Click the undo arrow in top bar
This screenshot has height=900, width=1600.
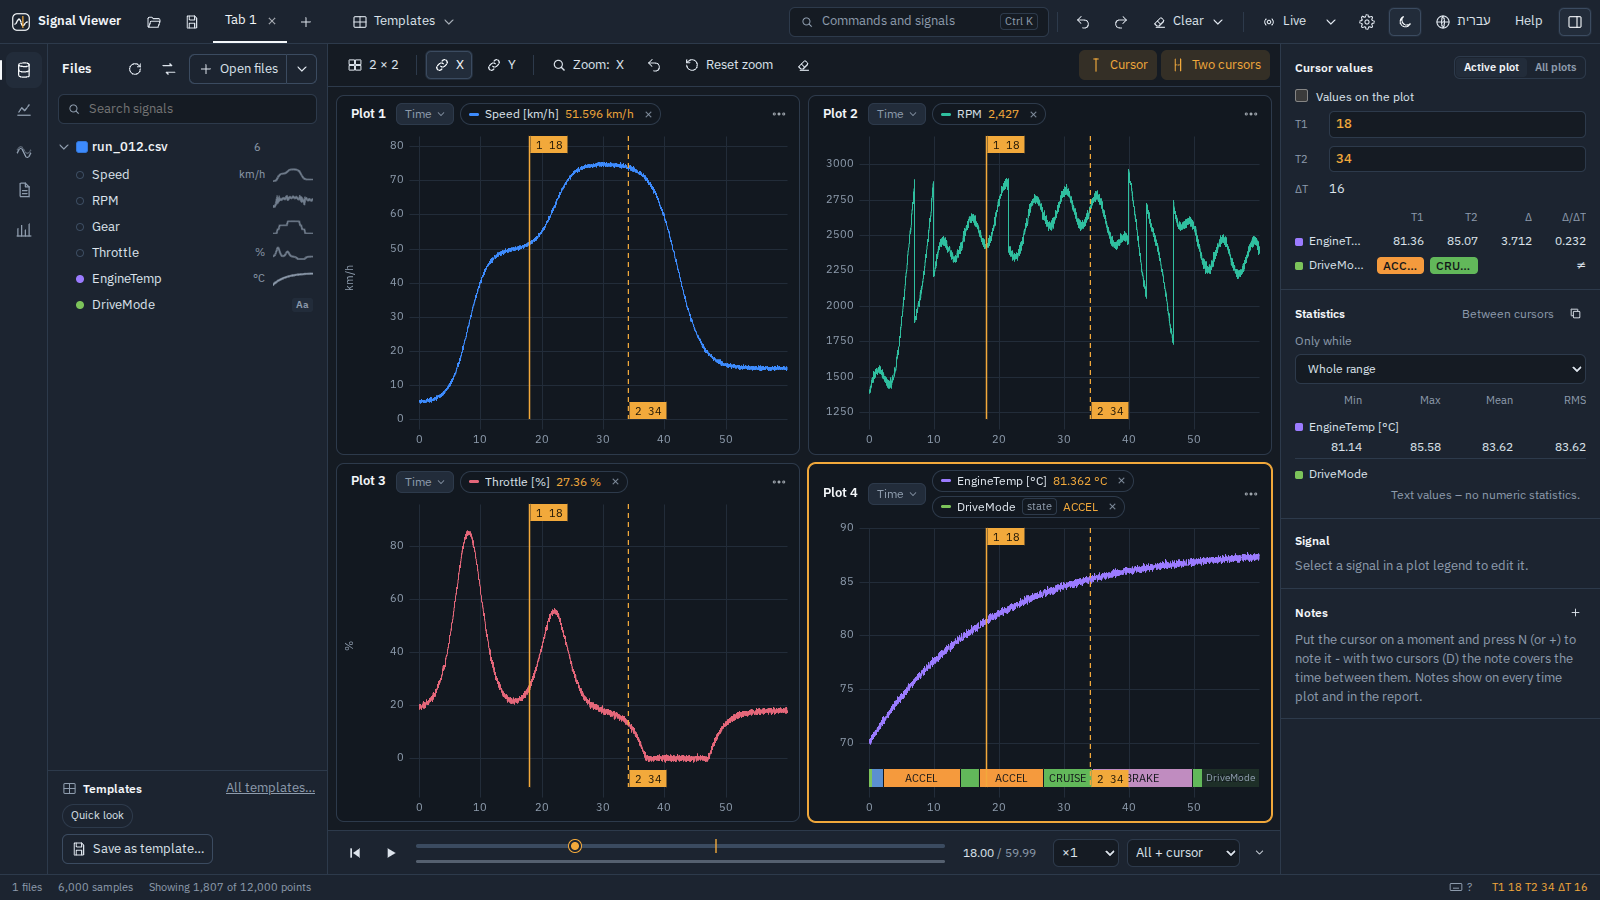[x=1083, y=21]
